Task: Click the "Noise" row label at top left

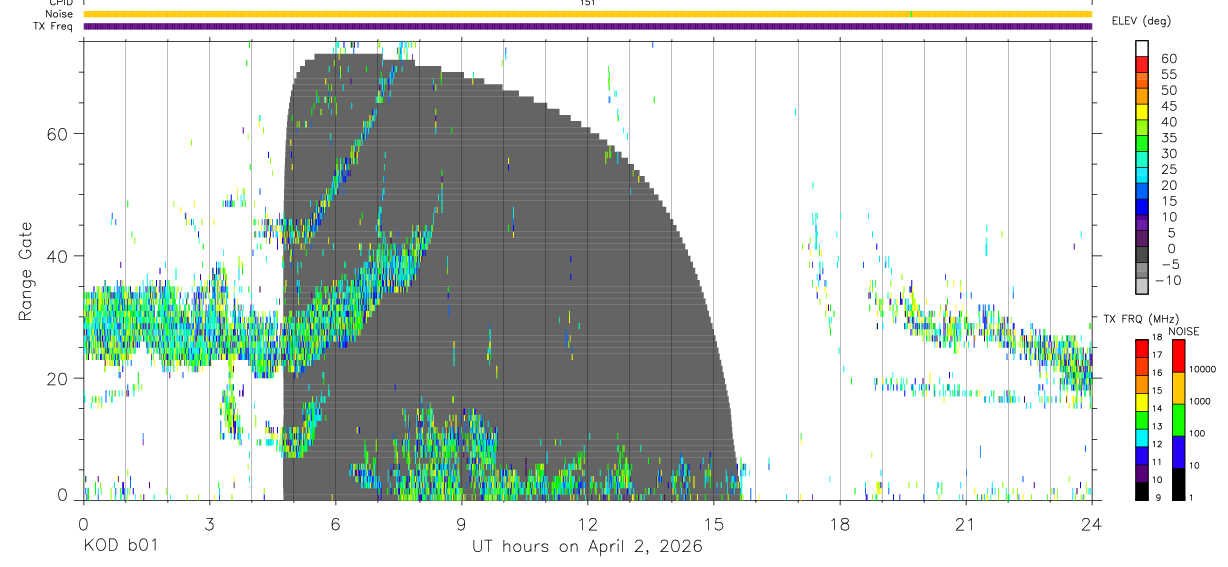Action: [59, 14]
